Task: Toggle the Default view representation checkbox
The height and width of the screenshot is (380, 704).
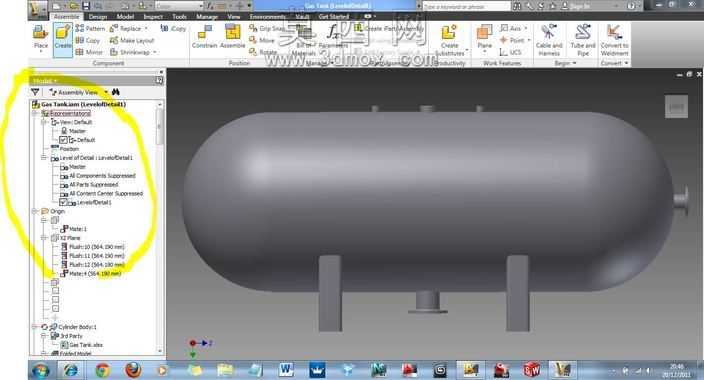Action: click(63, 140)
